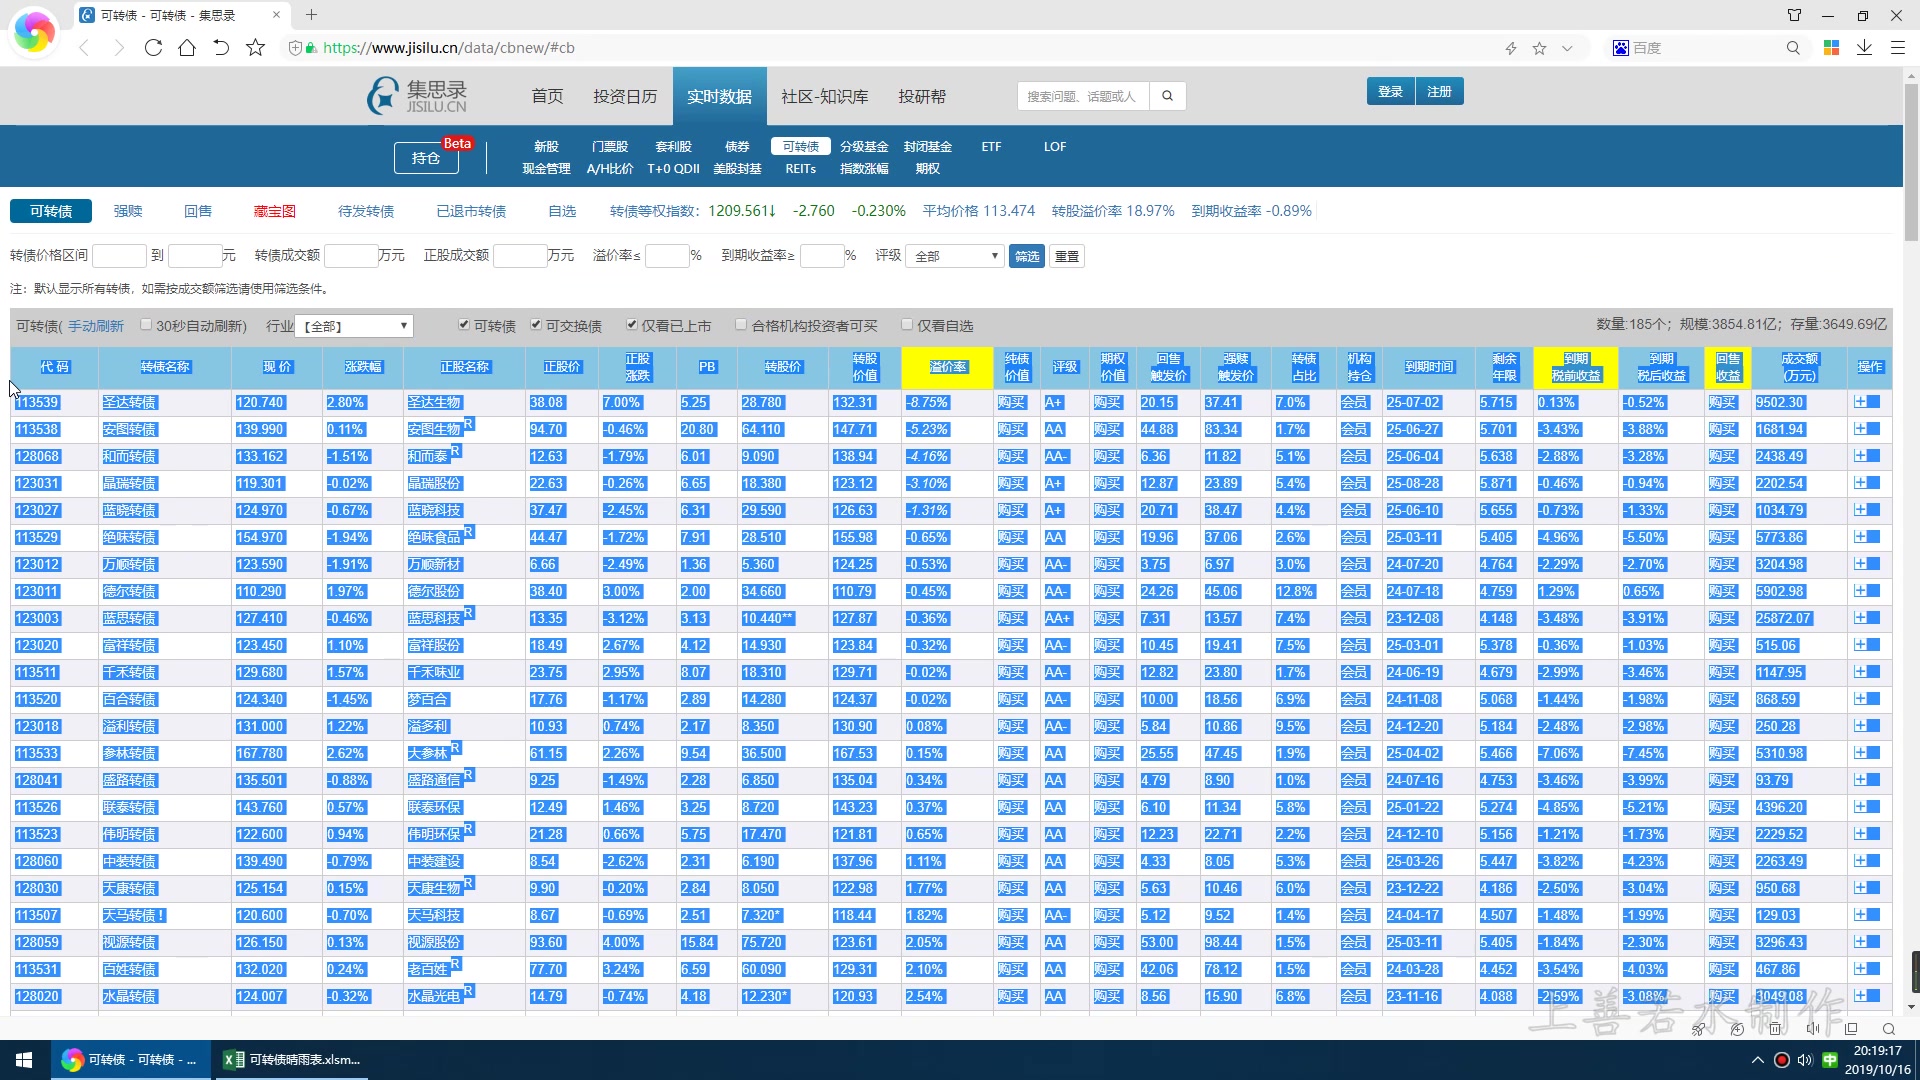Open the Windows Start button

(24, 1060)
